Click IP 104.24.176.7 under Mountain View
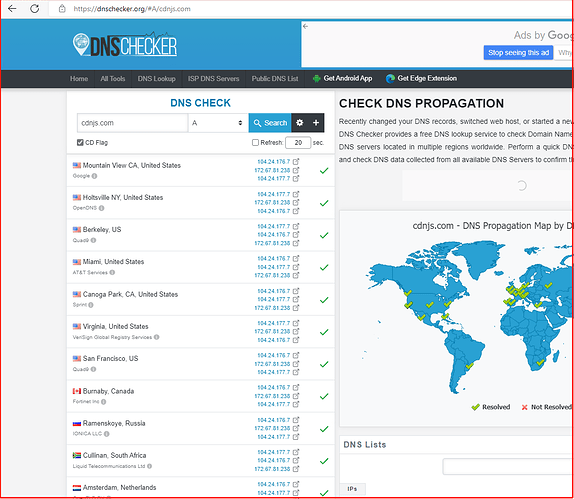 click(273, 161)
